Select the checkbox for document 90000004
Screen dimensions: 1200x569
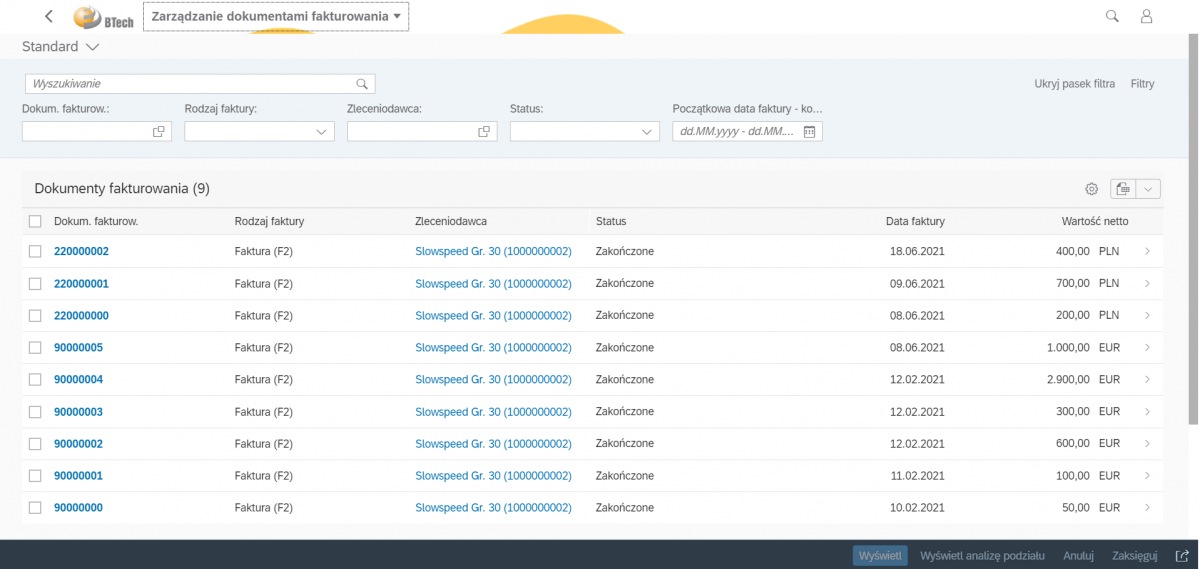[x=35, y=380]
